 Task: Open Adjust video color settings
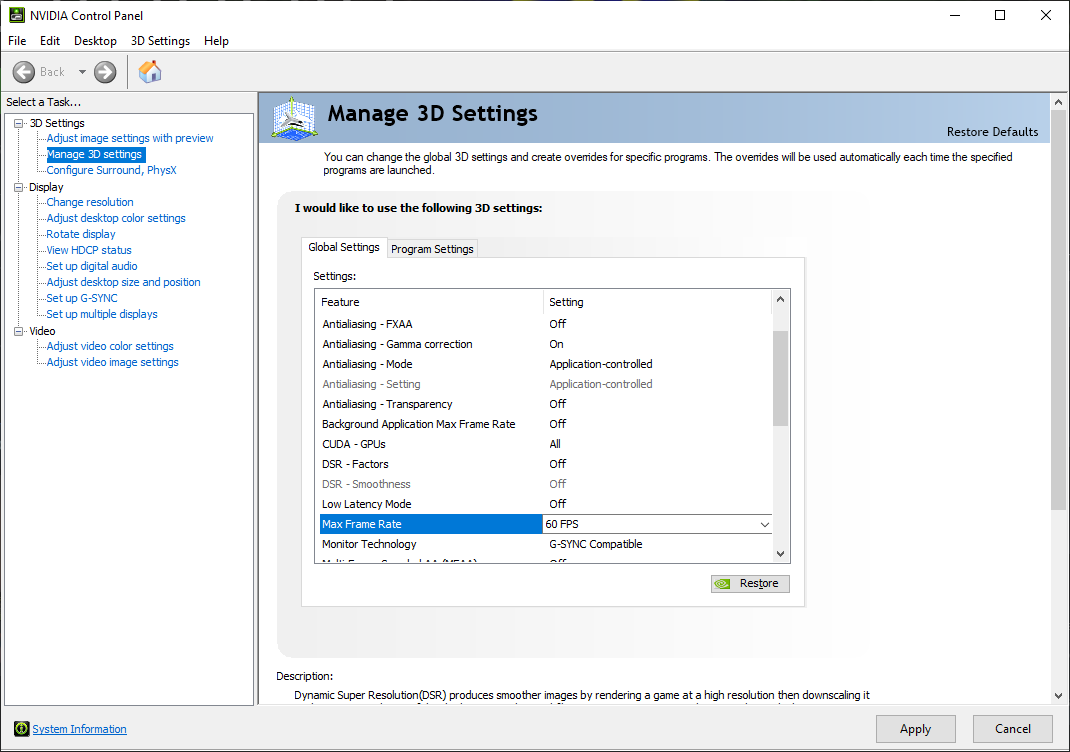tap(110, 346)
